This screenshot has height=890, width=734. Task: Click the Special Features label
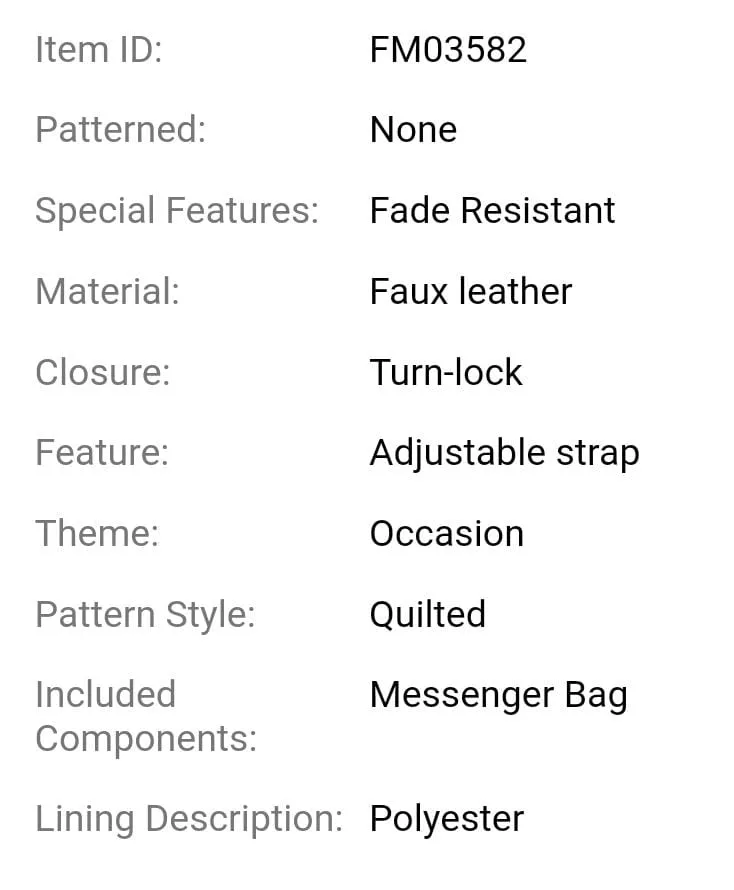[x=177, y=211]
